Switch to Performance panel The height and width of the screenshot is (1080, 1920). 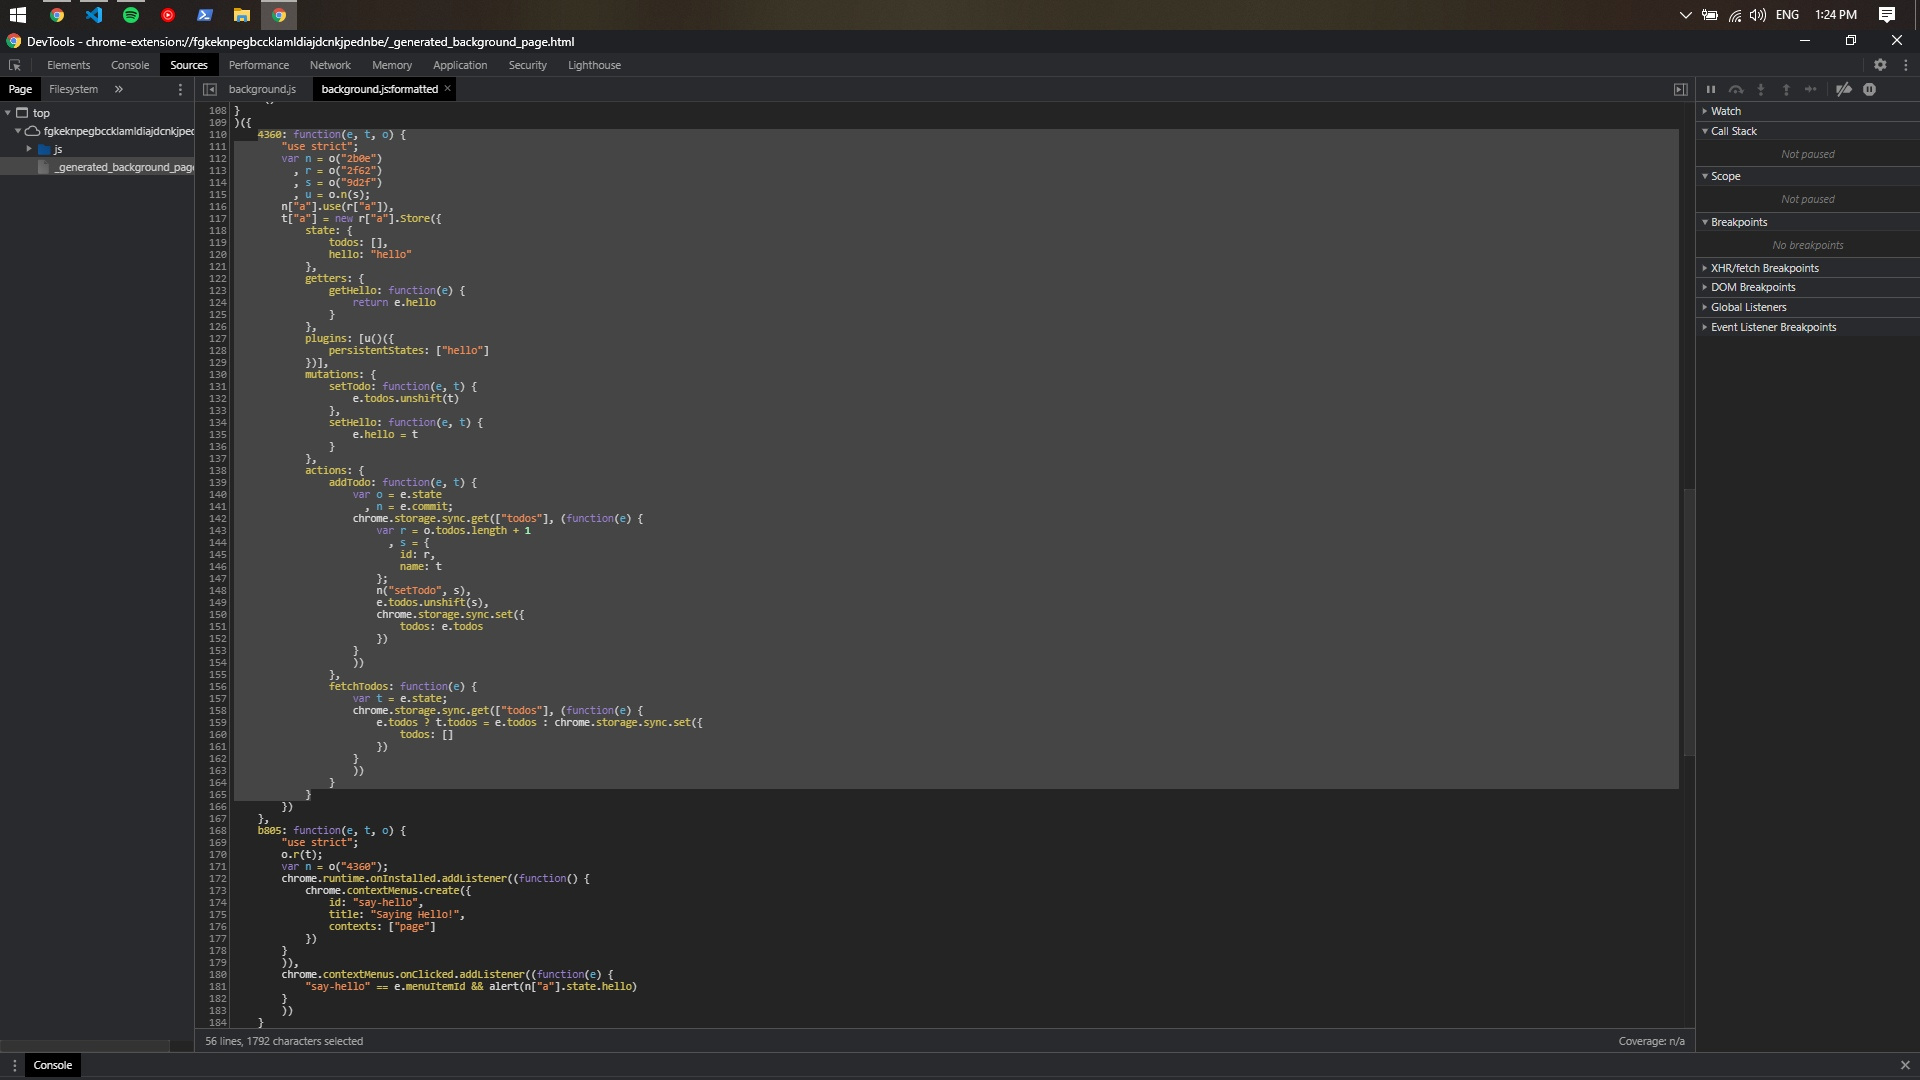pyautogui.click(x=259, y=65)
